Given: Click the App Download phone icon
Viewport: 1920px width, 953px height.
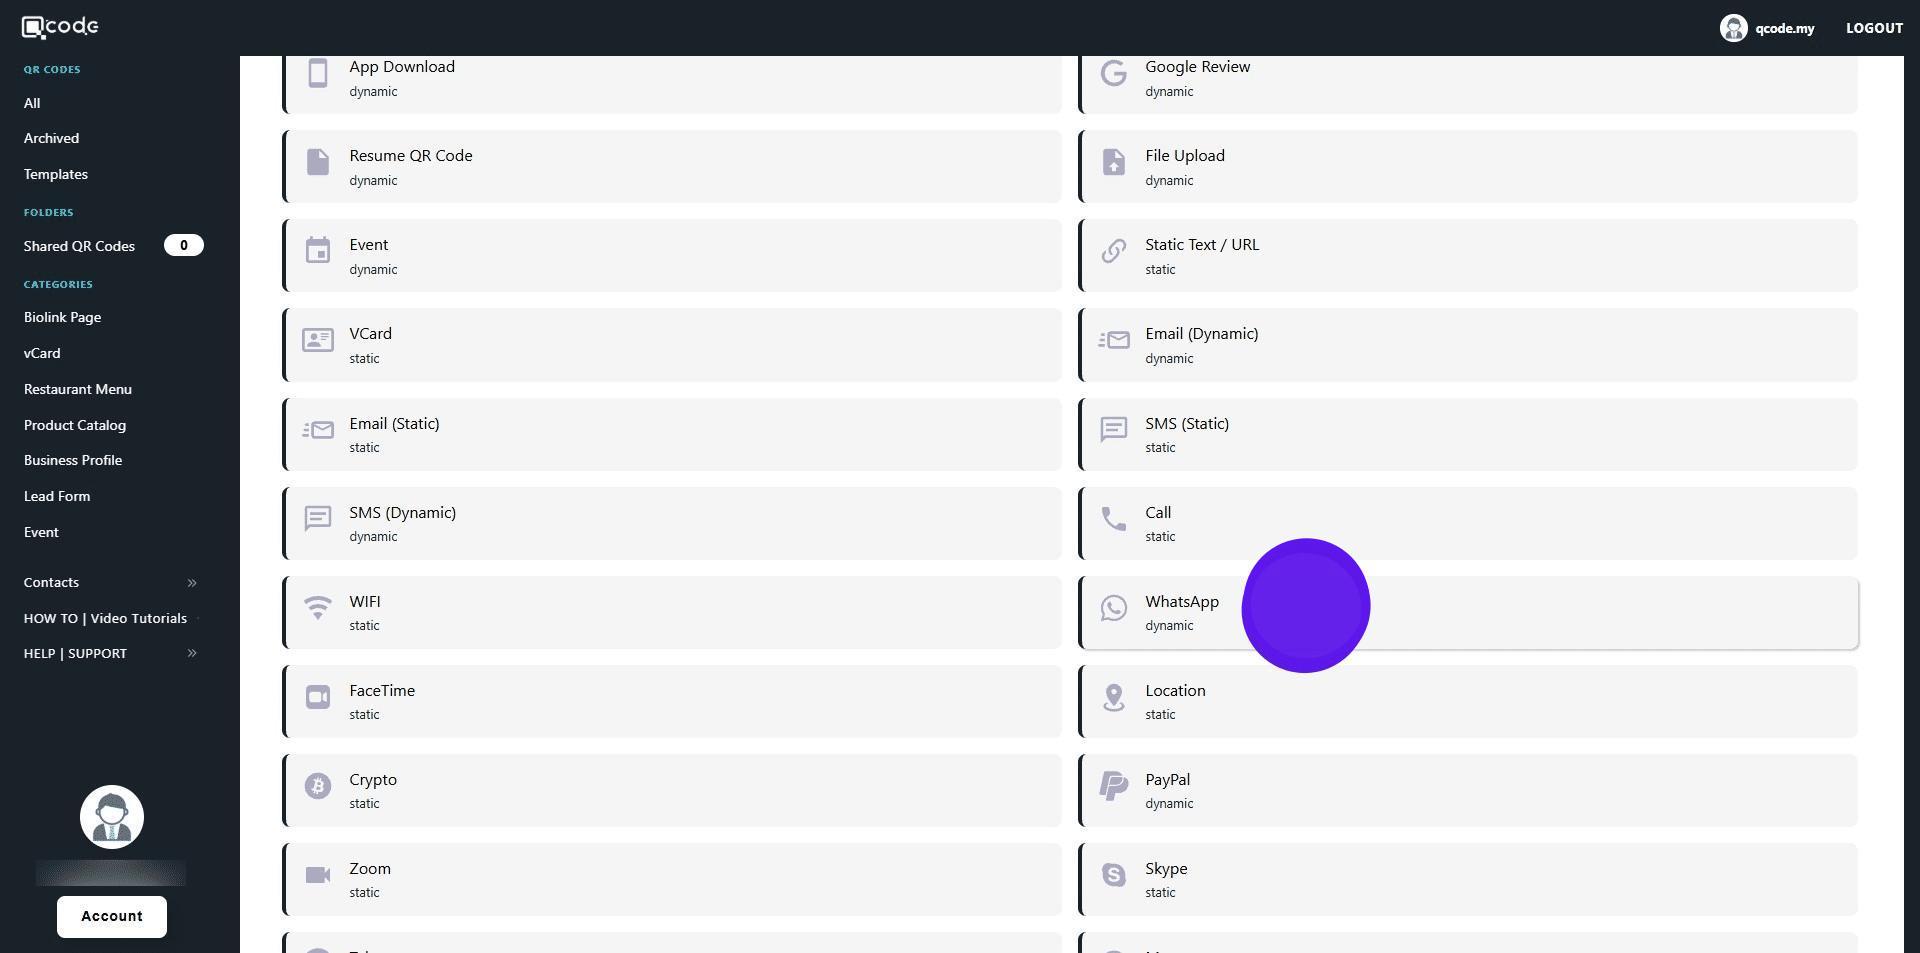Looking at the screenshot, I should pyautogui.click(x=318, y=73).
